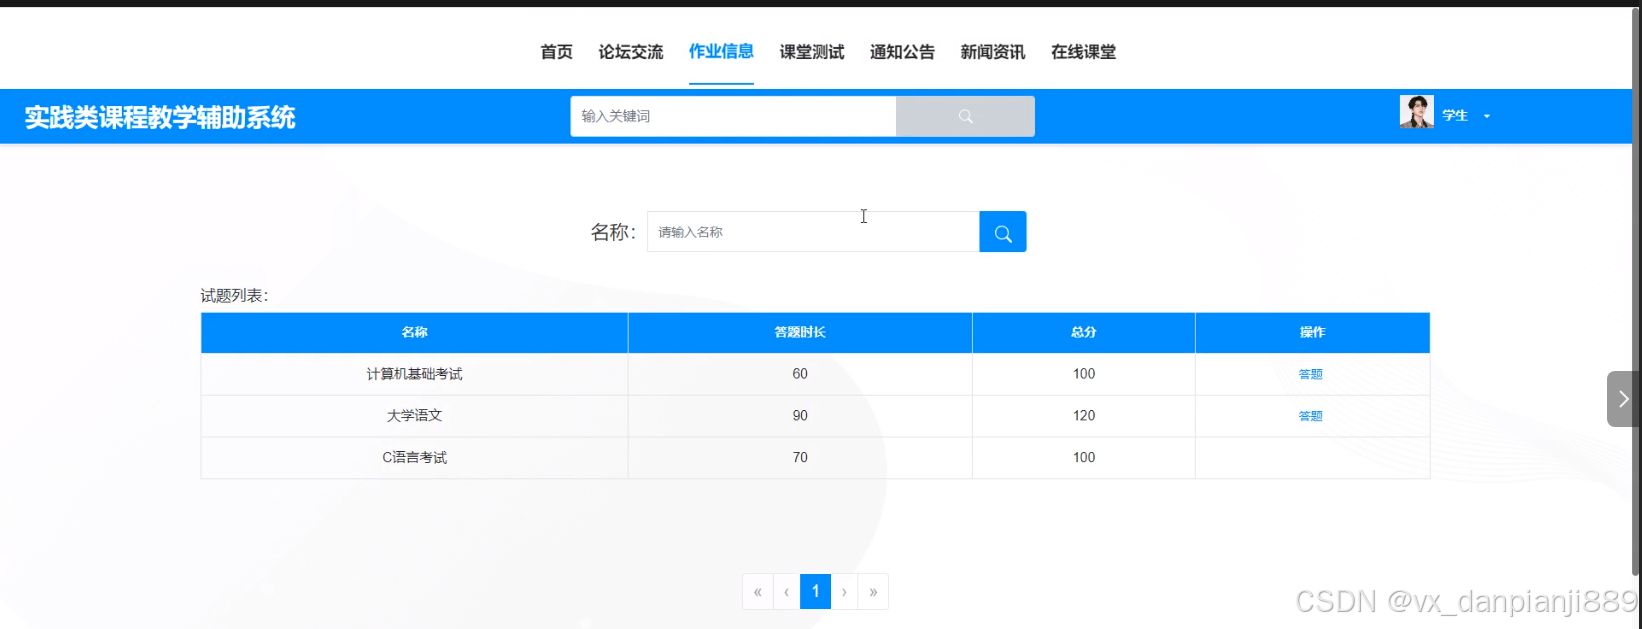
Task: Open the 论坛交流 menu item
Action: pos(631,52)
